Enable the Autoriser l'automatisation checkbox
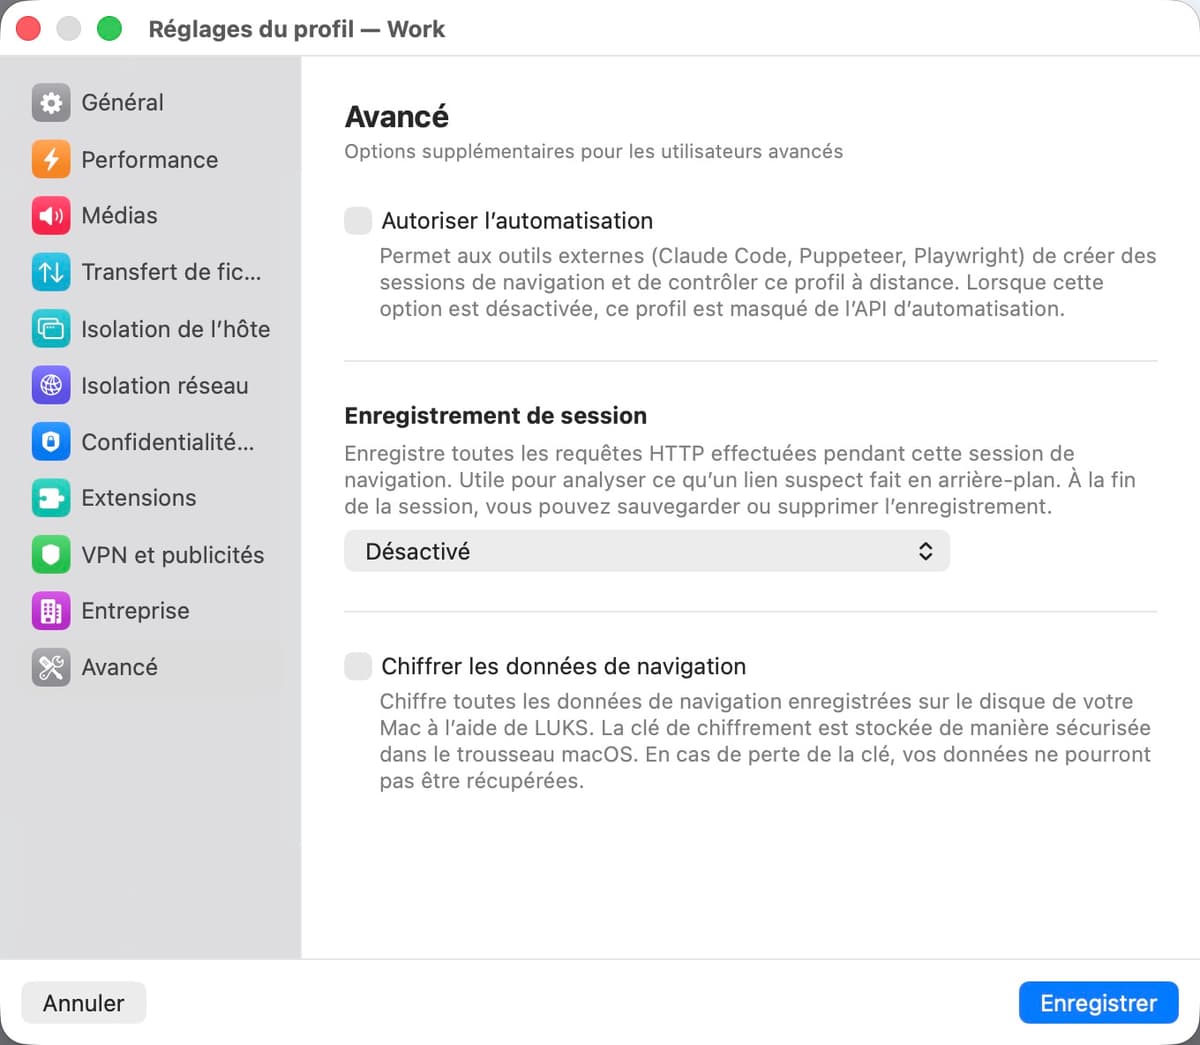 tap(358, 221)
